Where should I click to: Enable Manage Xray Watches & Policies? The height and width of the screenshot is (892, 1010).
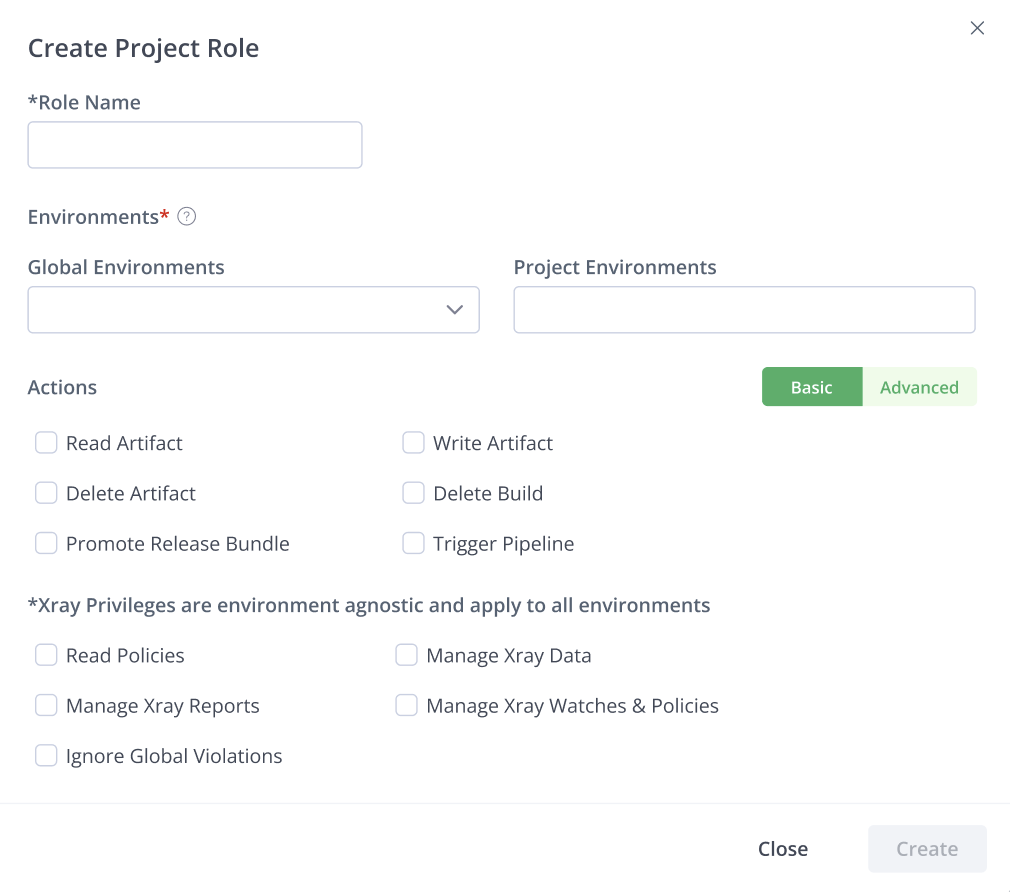point(406,705)
